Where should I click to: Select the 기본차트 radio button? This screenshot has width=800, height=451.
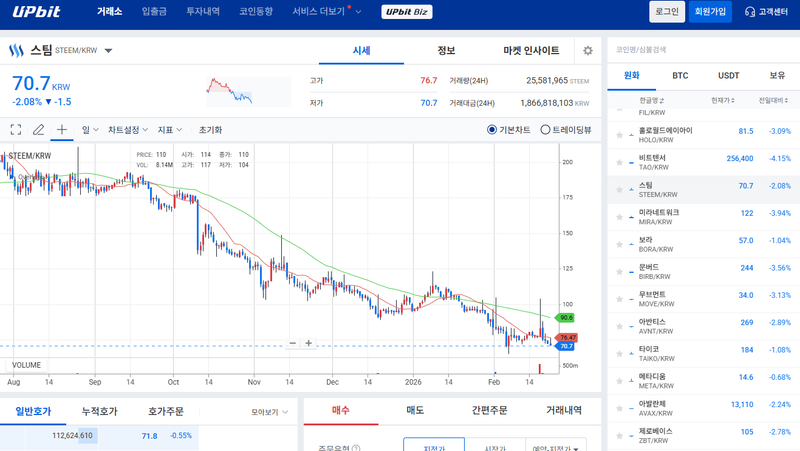coord(492,130)
